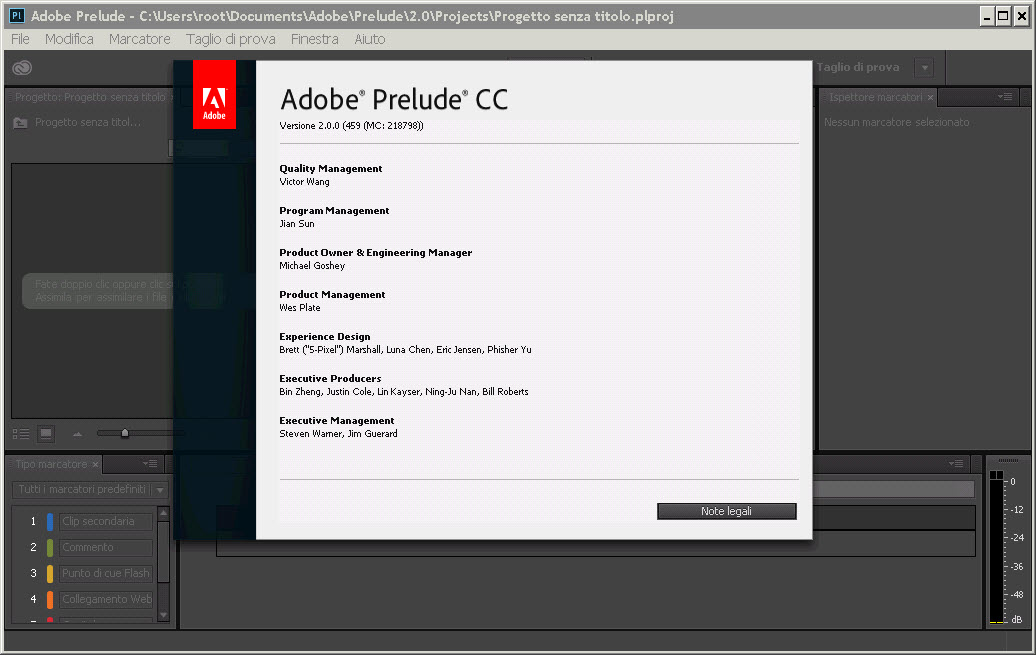Click marker list scrollbar up arrow
This screenshot has height=655, width=1036.
pos(163,513)
